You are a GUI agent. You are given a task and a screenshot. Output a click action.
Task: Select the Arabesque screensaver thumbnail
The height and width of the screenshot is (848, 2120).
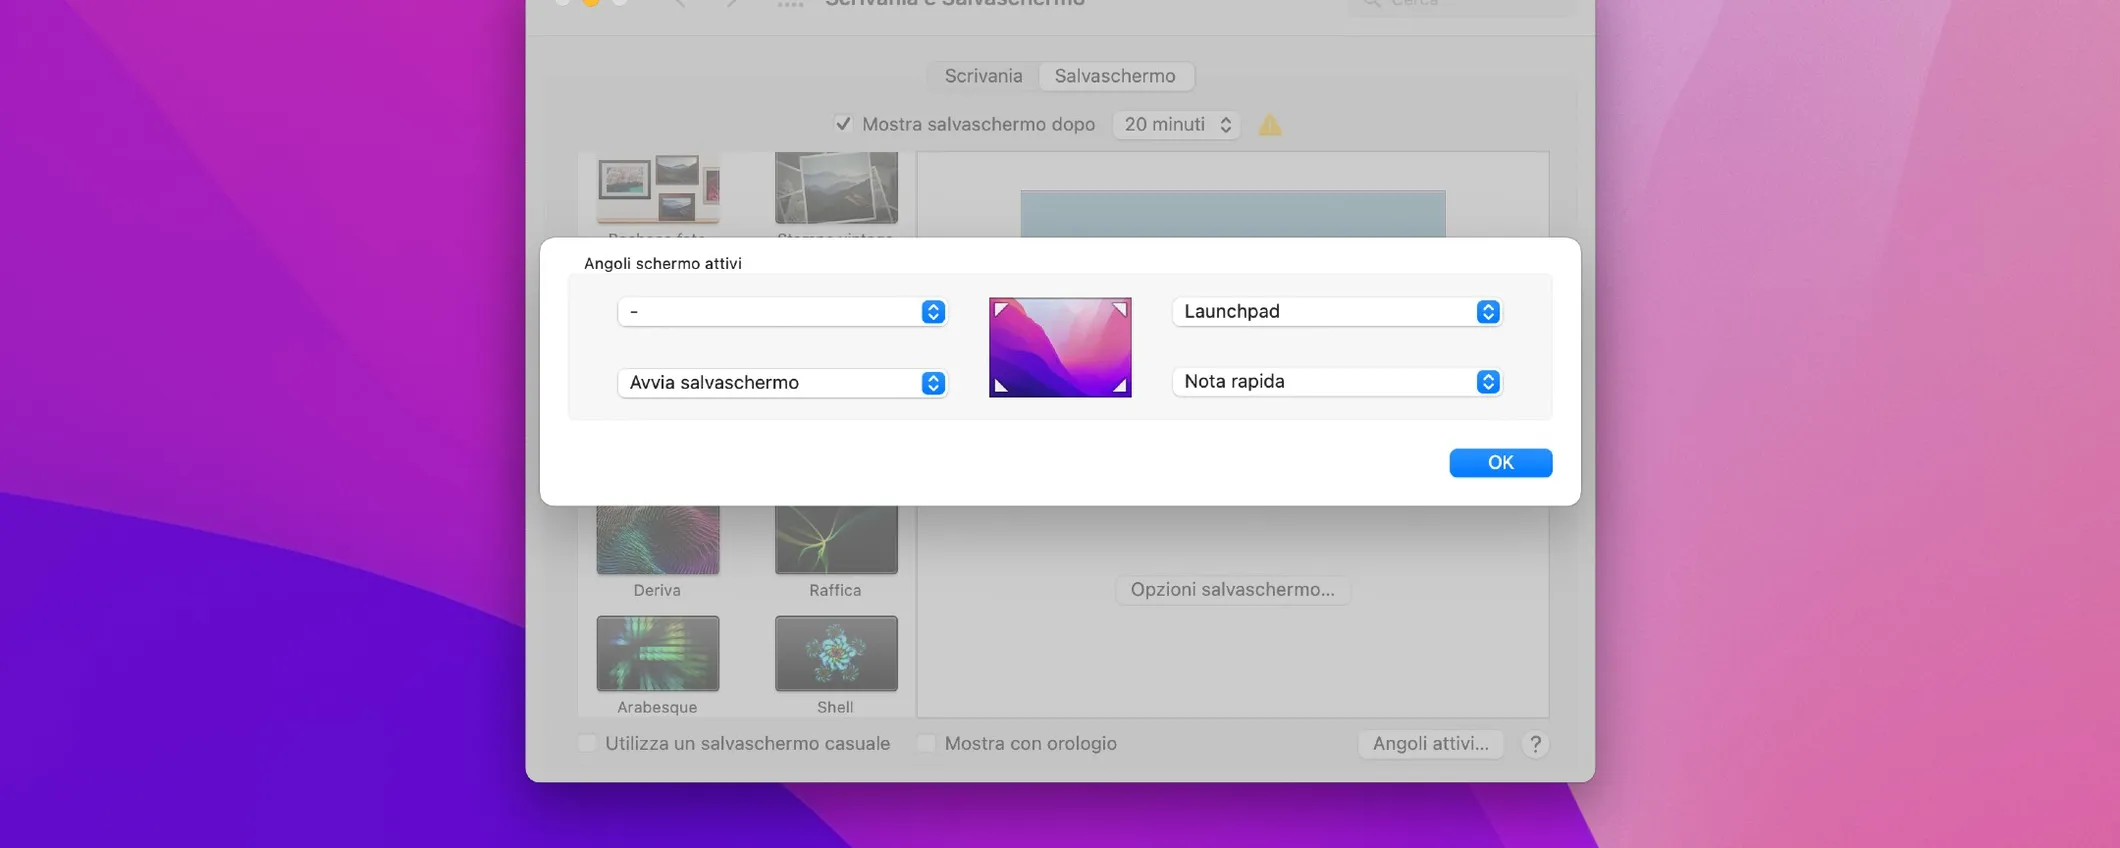(x=658, y=653)
